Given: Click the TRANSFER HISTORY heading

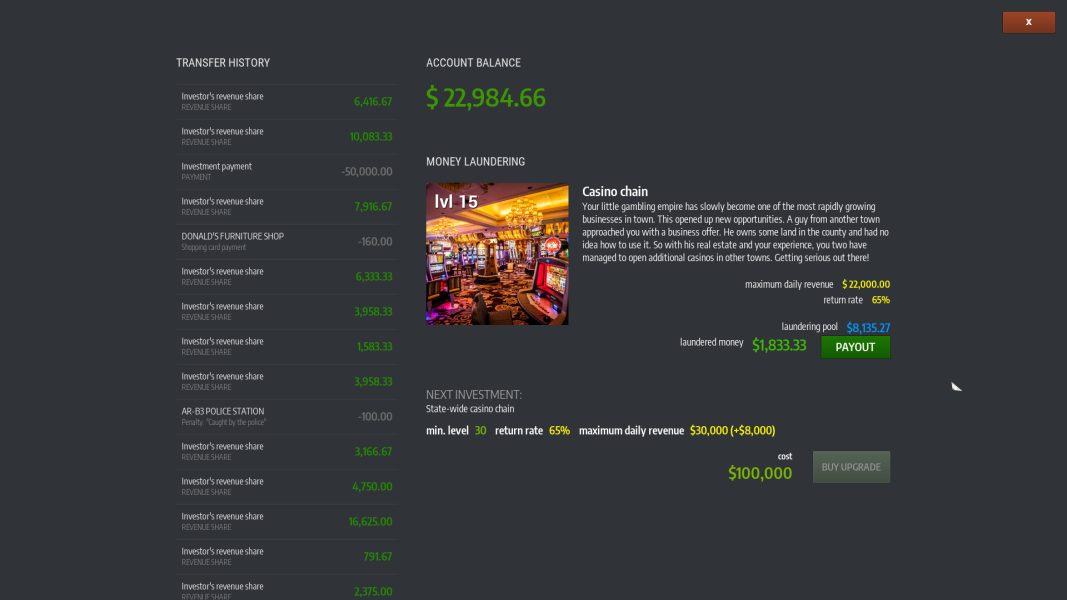Looking at the screenshot, I should [x=223, y=63].
